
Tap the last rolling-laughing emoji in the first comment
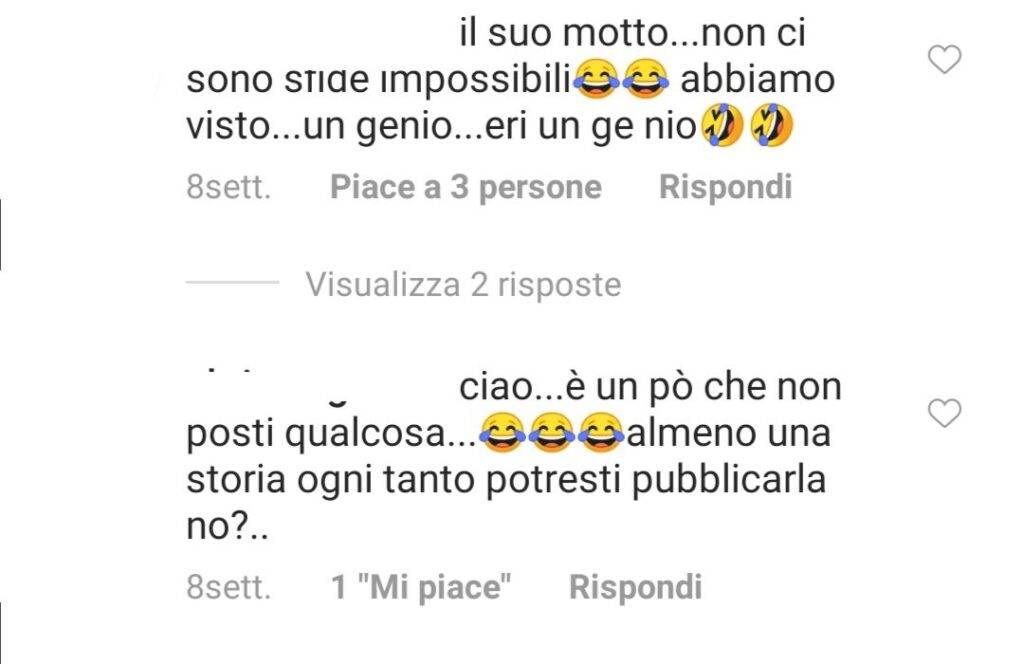(x=771, y=125)
